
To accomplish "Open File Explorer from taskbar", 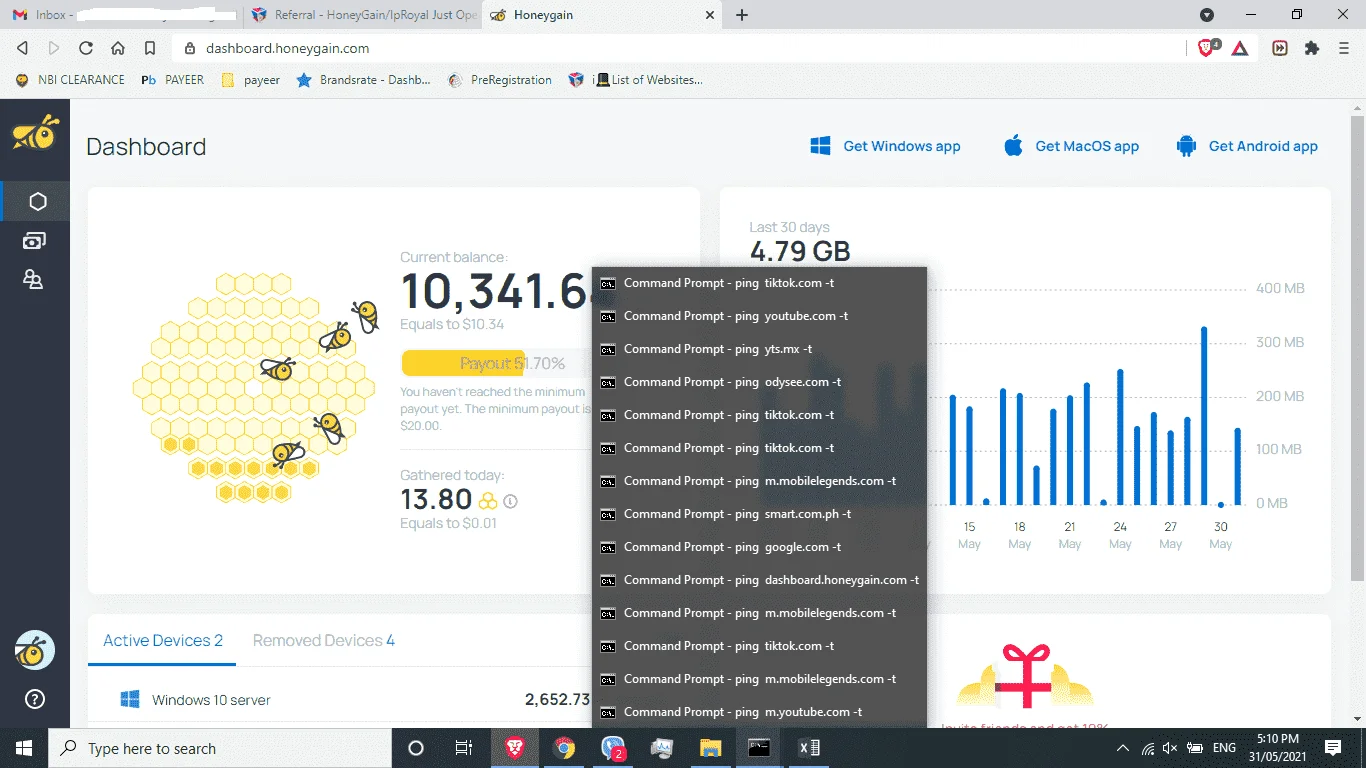I will (710, 748).
